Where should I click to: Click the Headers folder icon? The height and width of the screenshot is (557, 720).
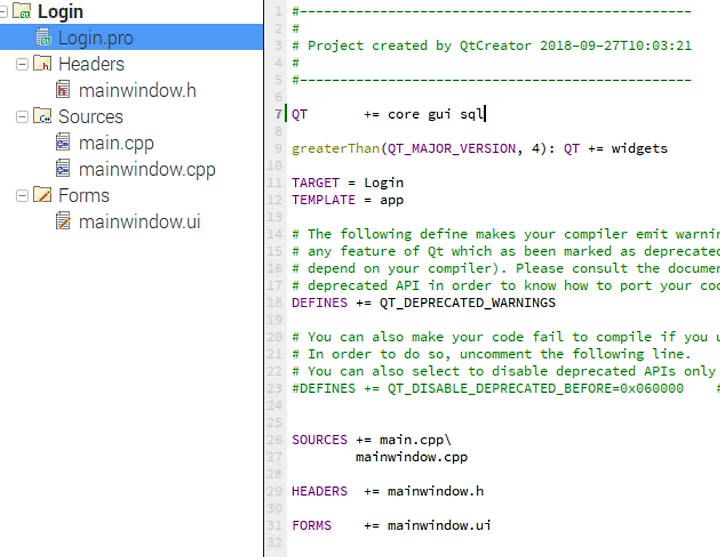click(x=42, y=63)
